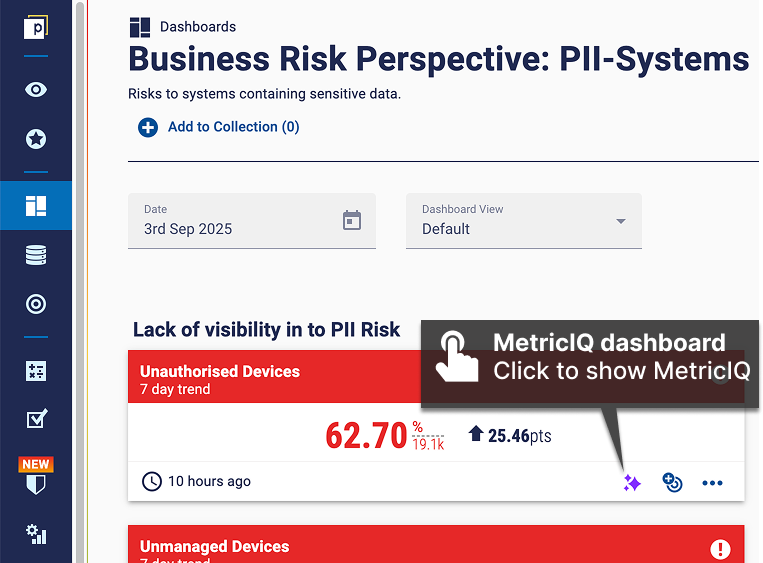Open gear chart settings sidebar icon
The image size is (763, 563).
point(36,534)
